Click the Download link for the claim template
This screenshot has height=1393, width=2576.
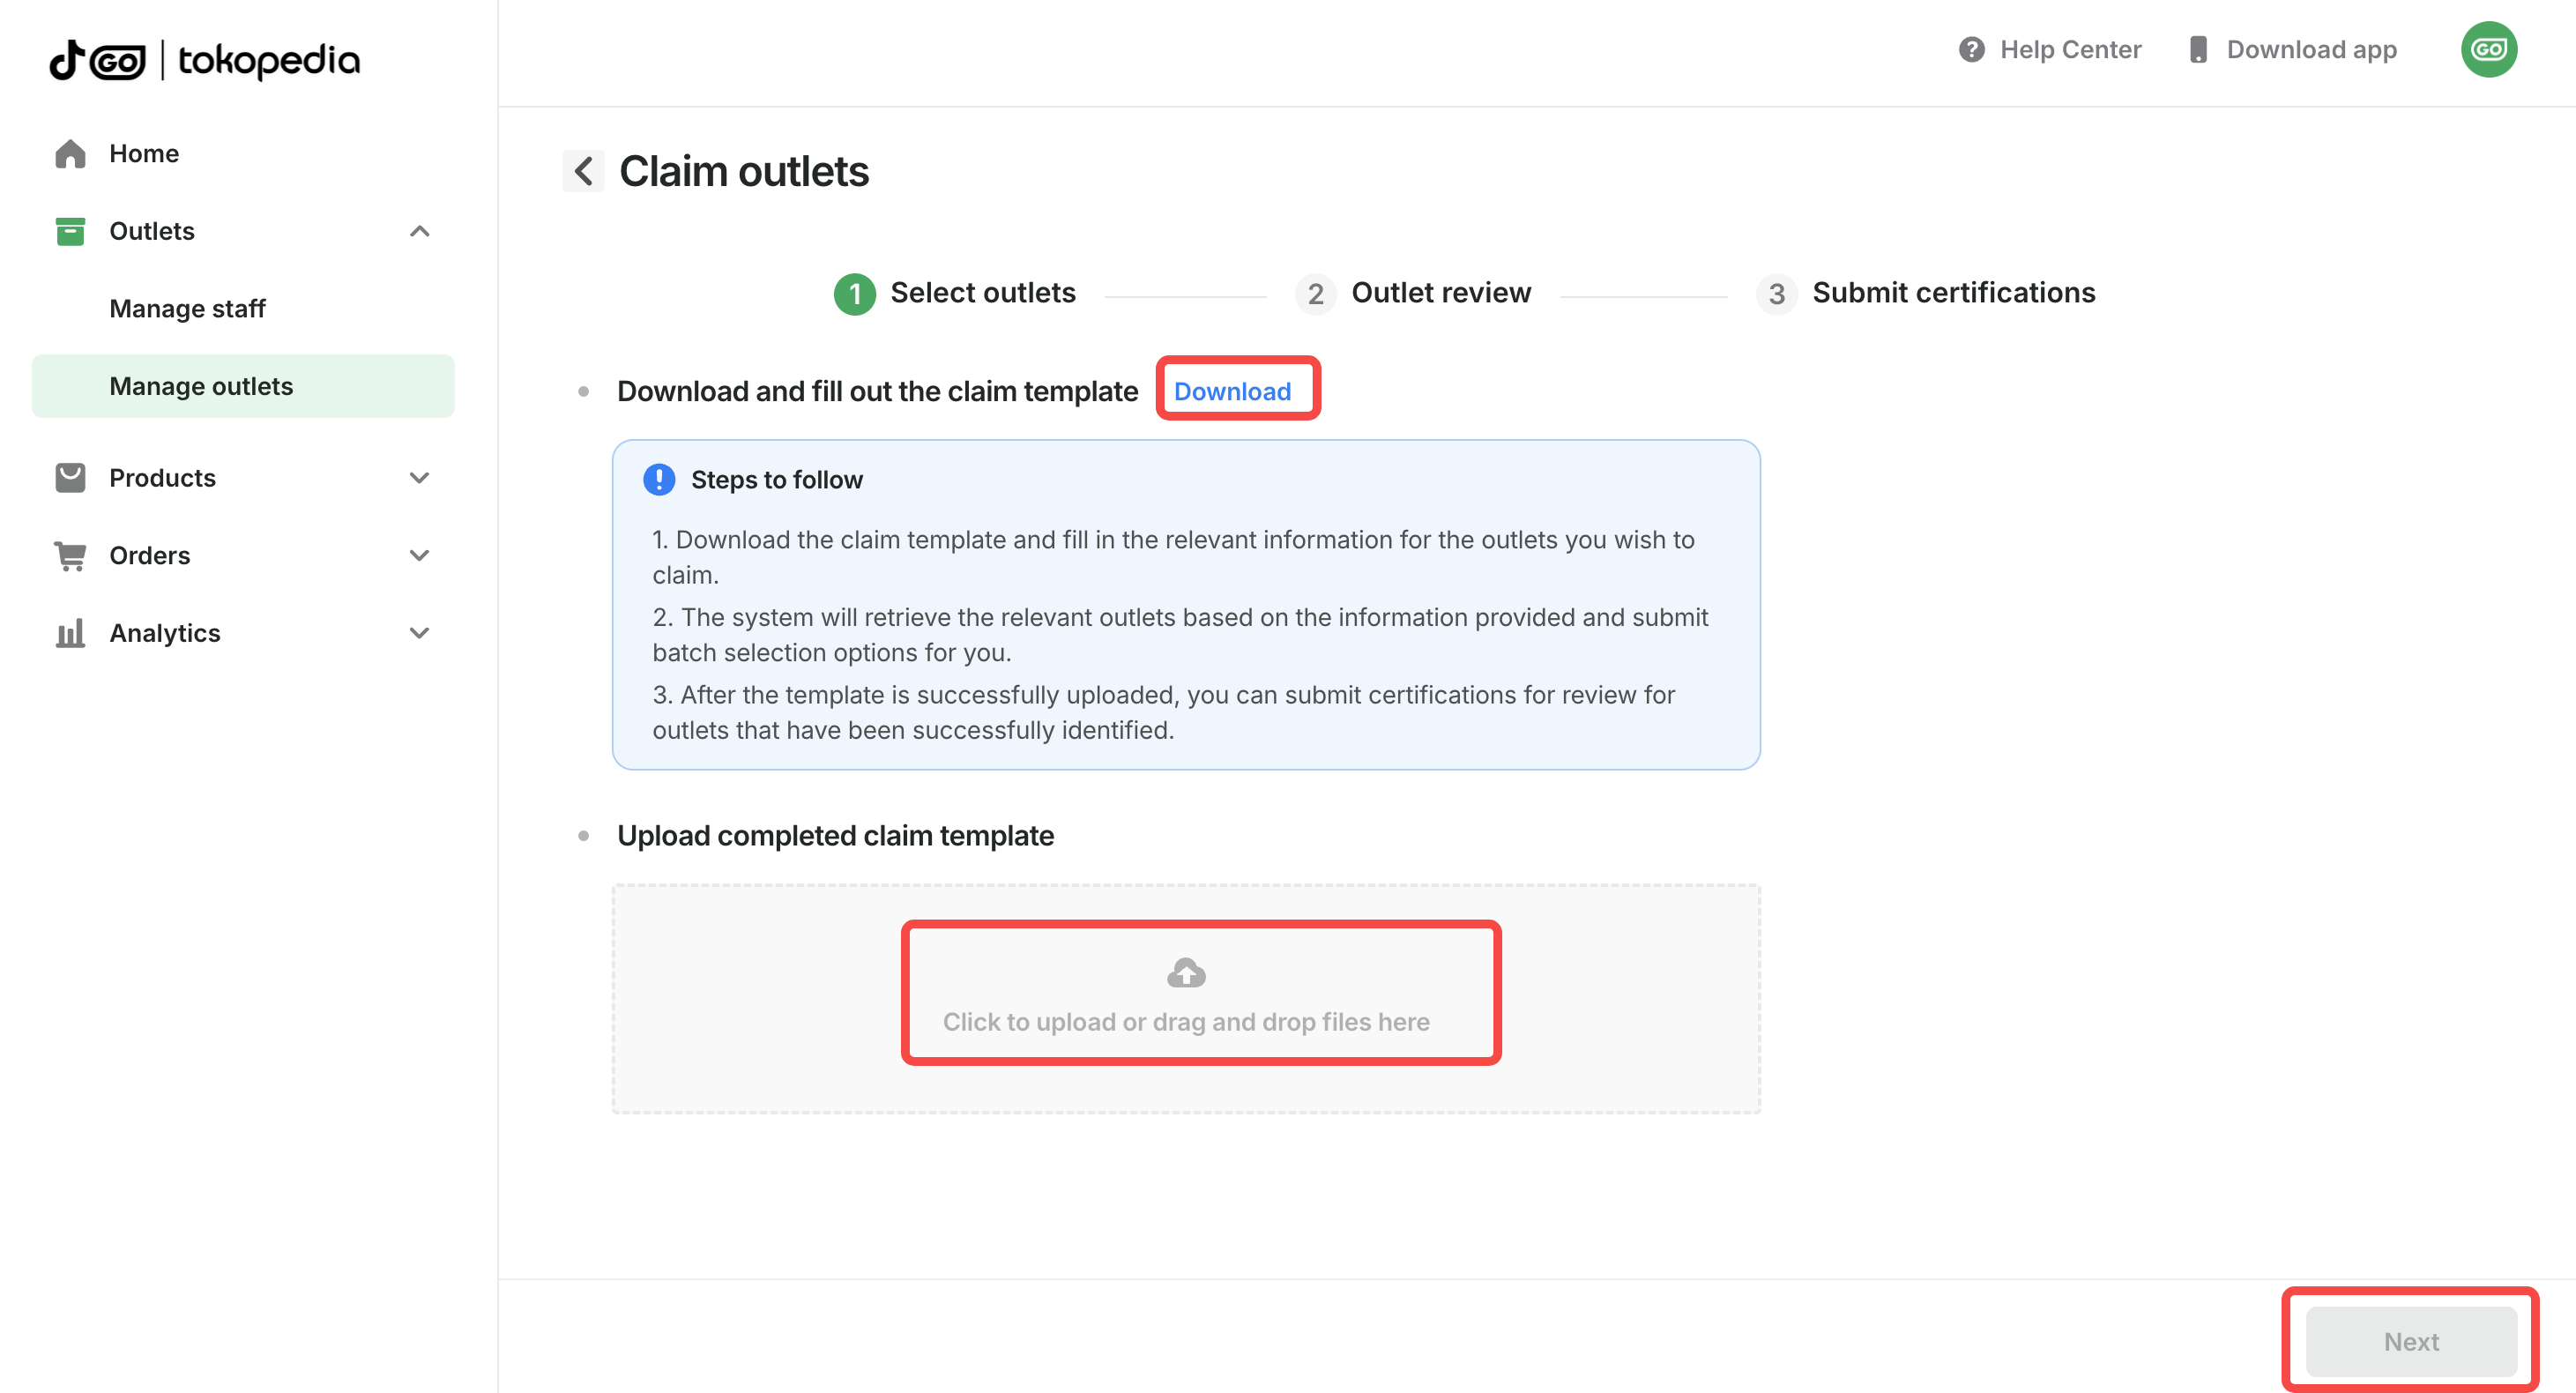tap(1232, 391)
